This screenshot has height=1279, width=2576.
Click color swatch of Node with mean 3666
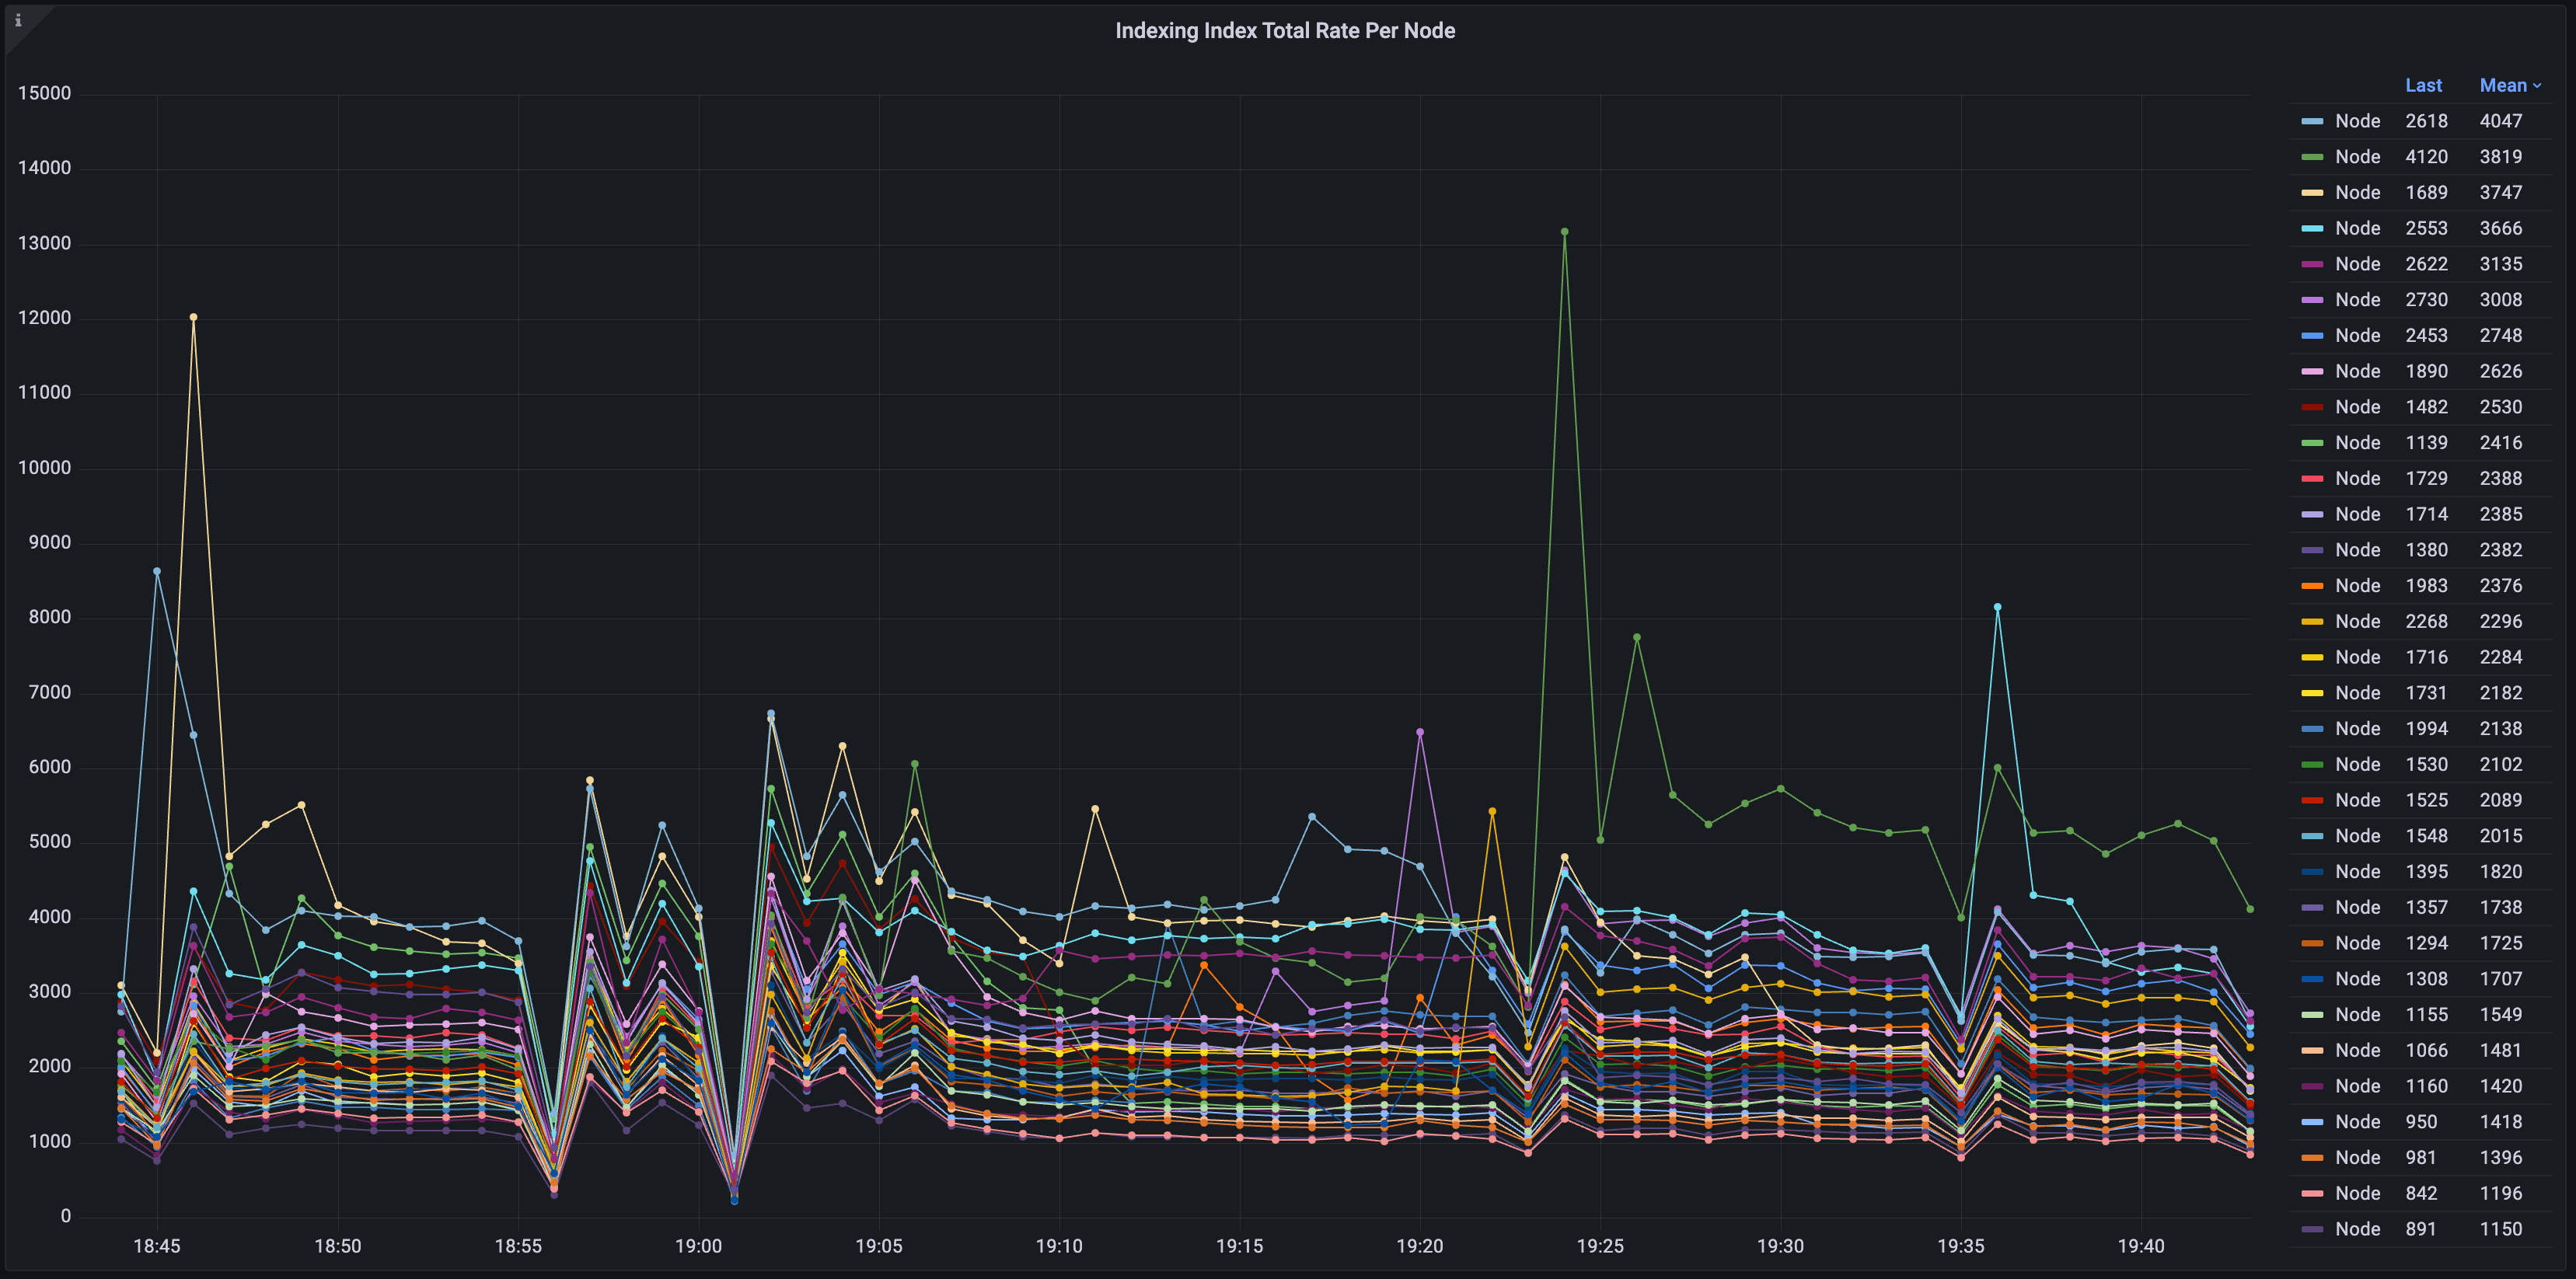pyautogui.click(x=2312, y=229)
